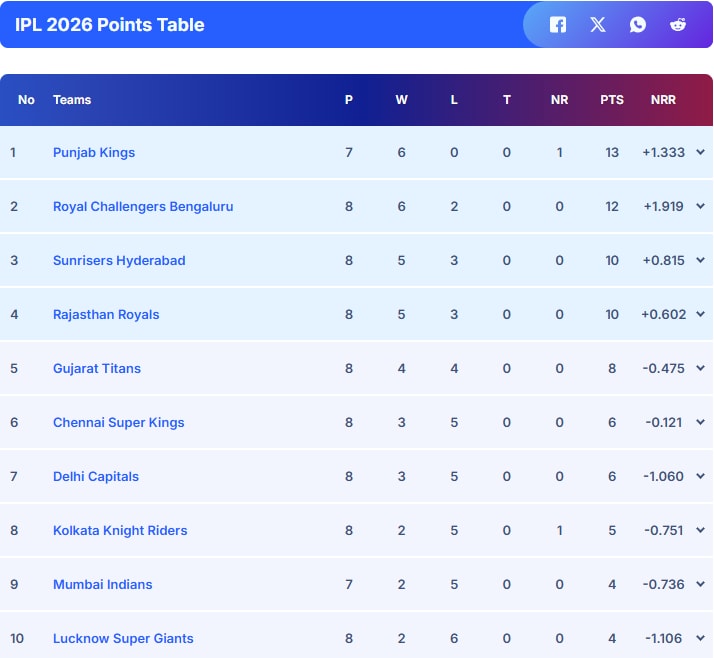Image resolution: width=714 pixels, height=658 pixels.
Task: Share points table on Facebook
Action: (558, 25)
